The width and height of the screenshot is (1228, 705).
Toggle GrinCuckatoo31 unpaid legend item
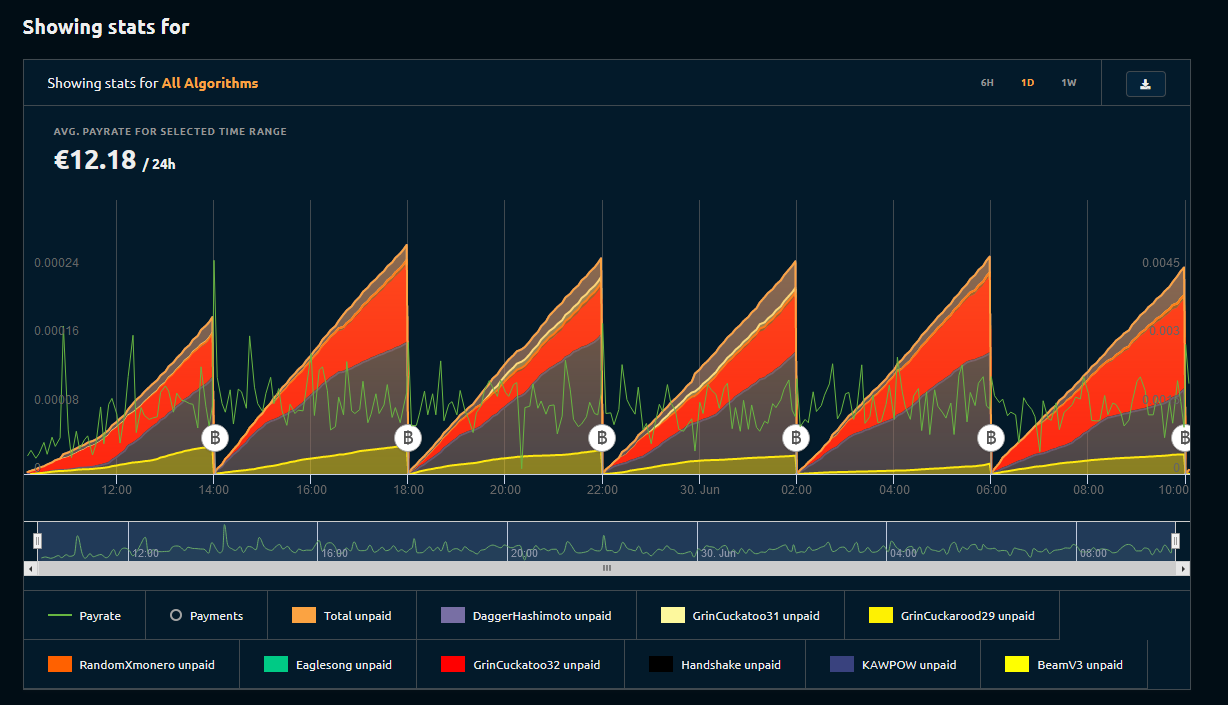[x=740, y=616]
